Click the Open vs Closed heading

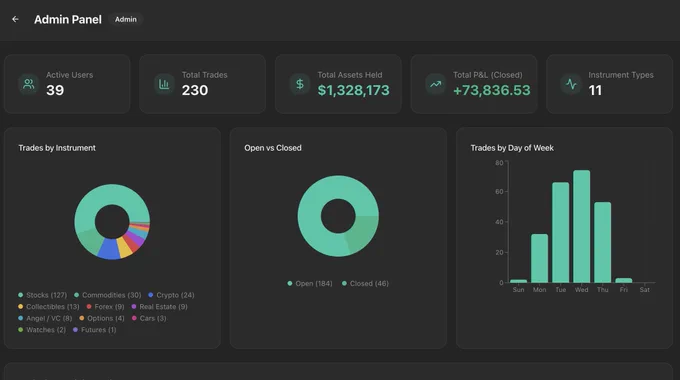coord(273,148)
